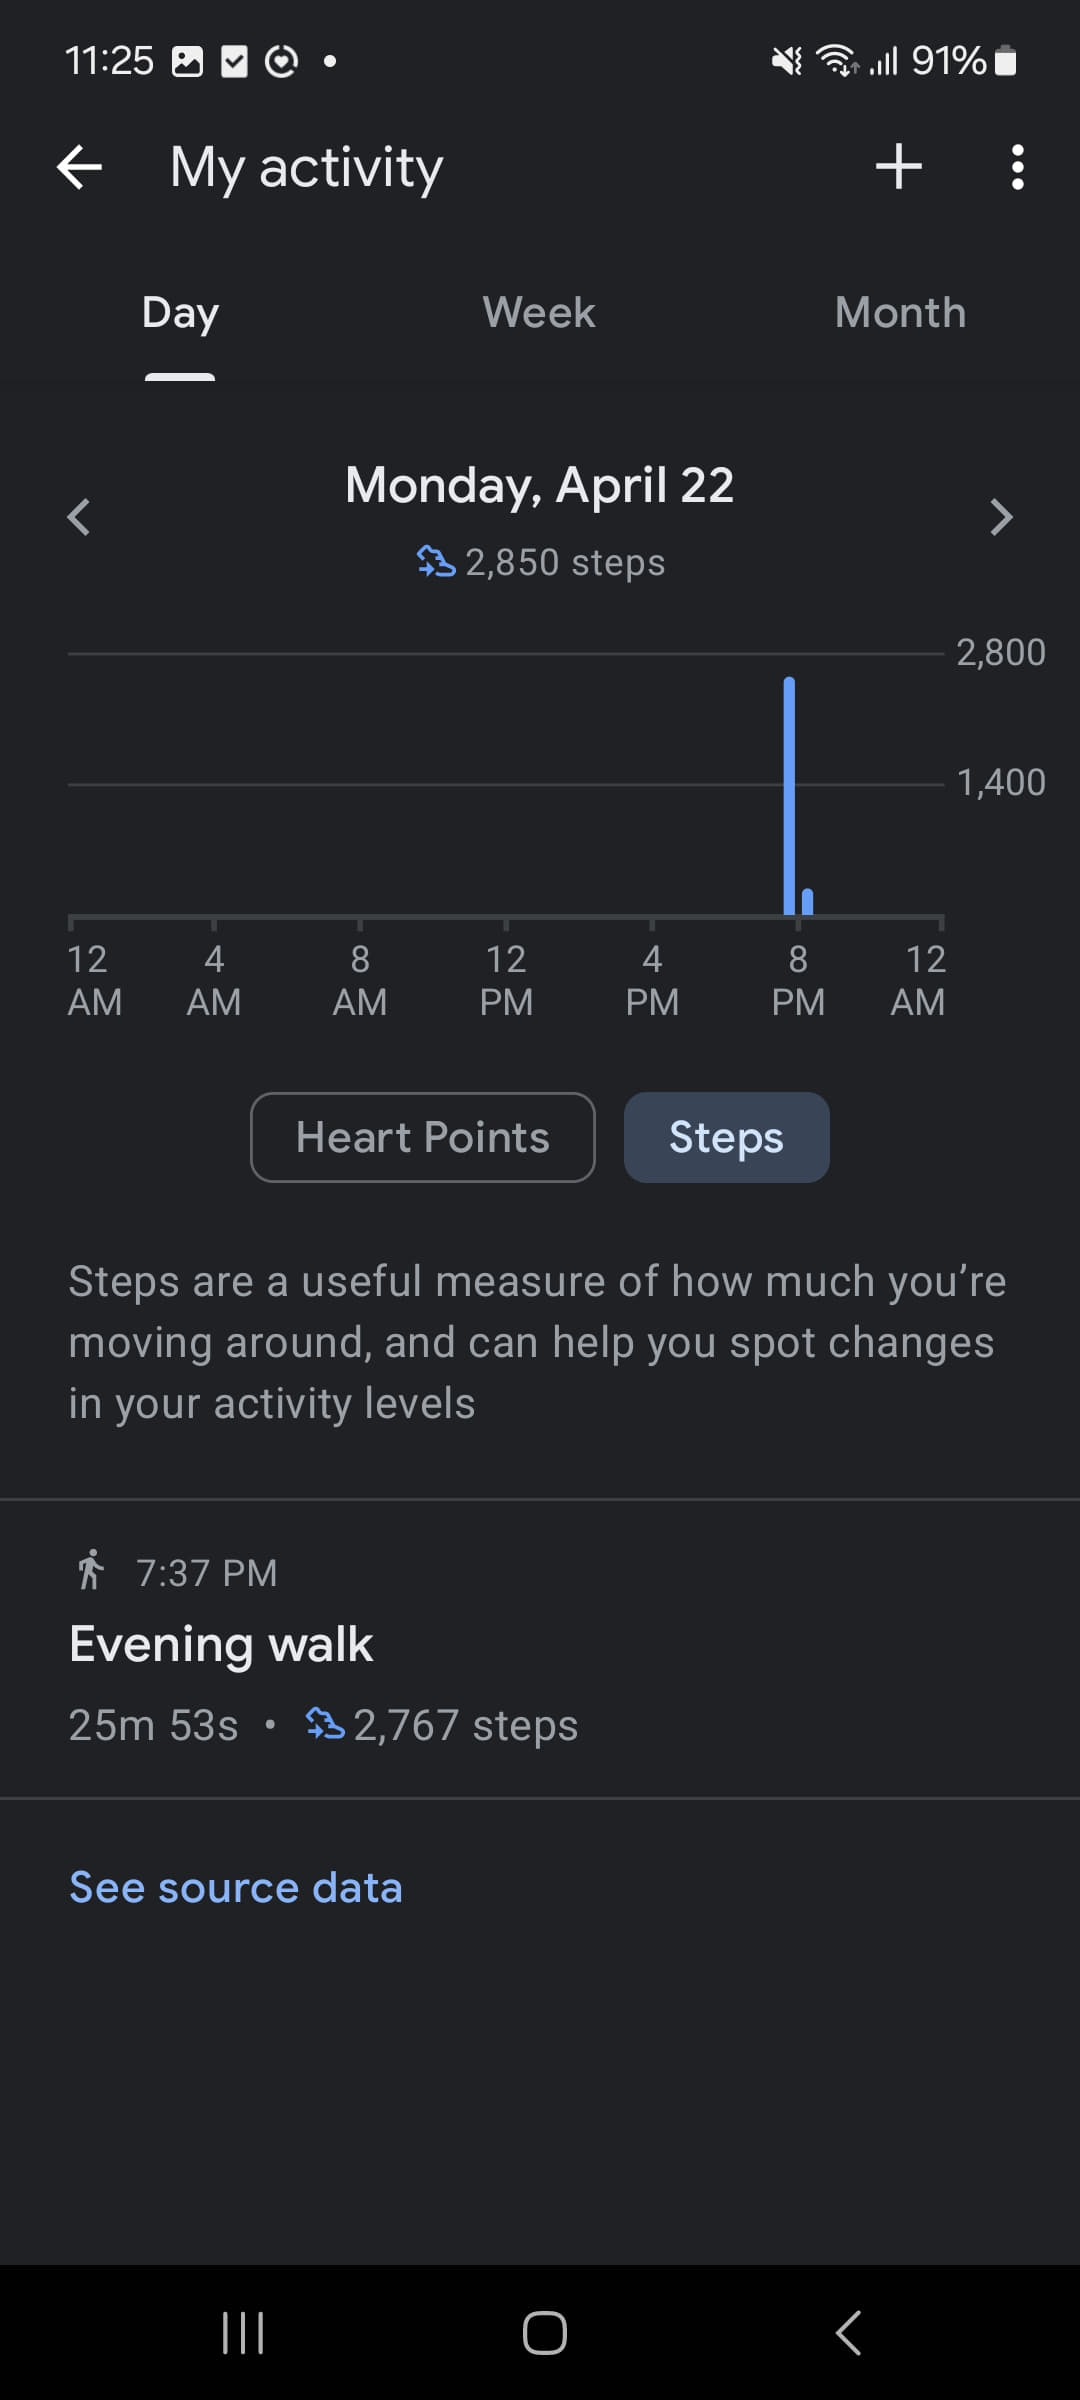Tap the back arrow in header

(80, 167)
